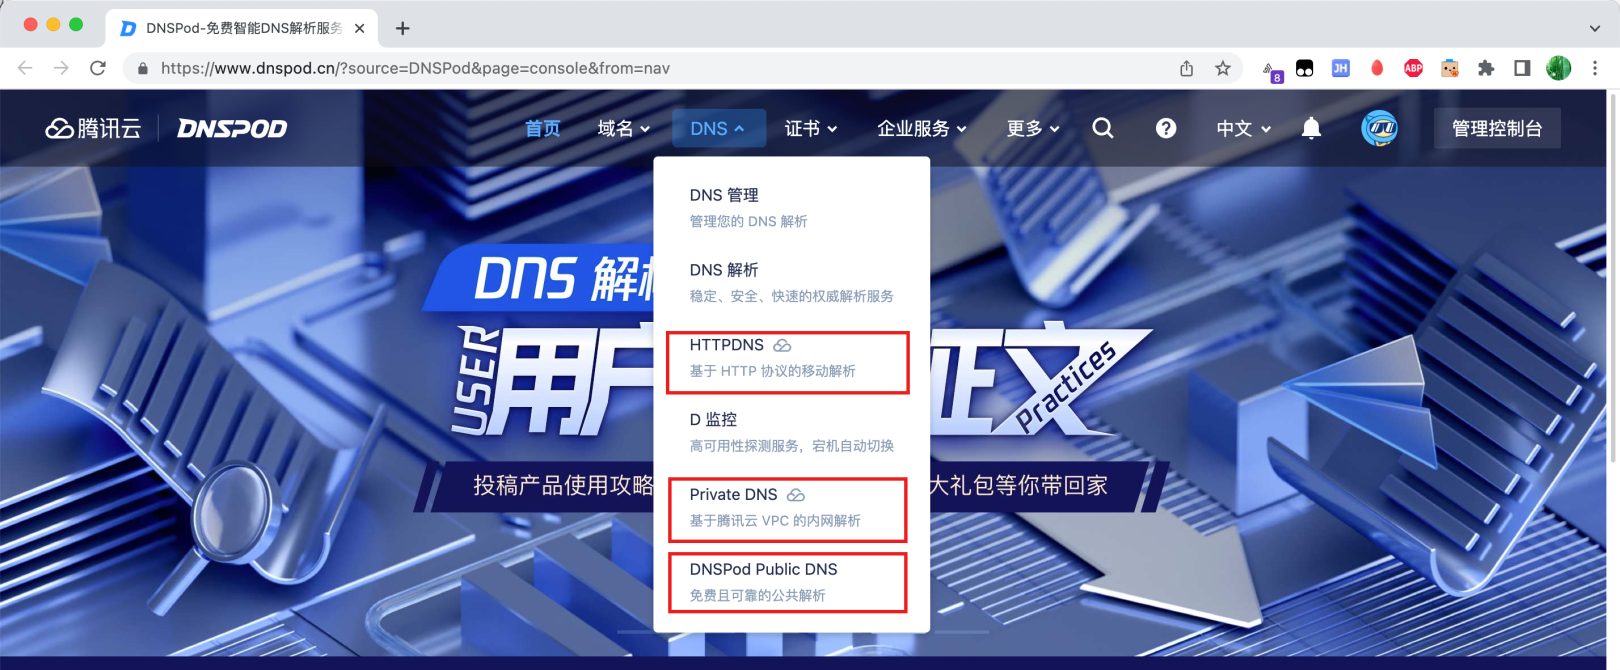The height and width of the screenshot is (670, 1620).
Task: Click the red droplet extension icon
Action: click(x=1377, y=68)
